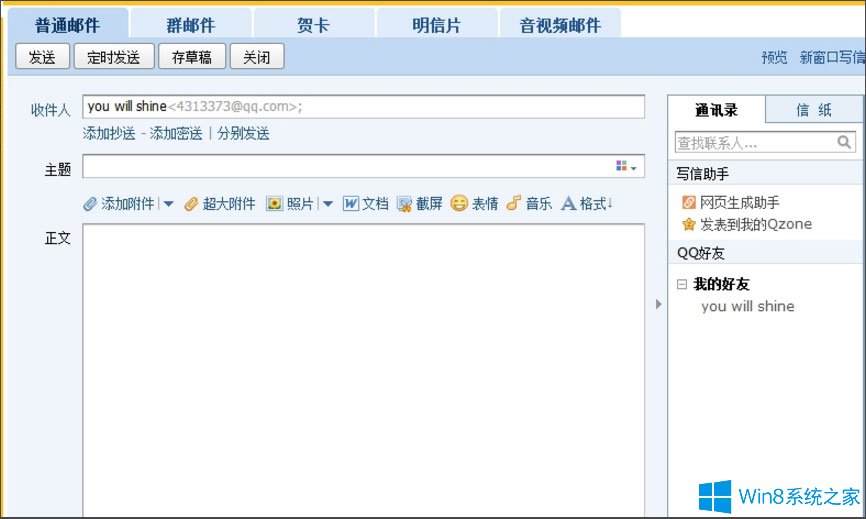Click in the 收件人 recipient field

click(x=363, y=107)
